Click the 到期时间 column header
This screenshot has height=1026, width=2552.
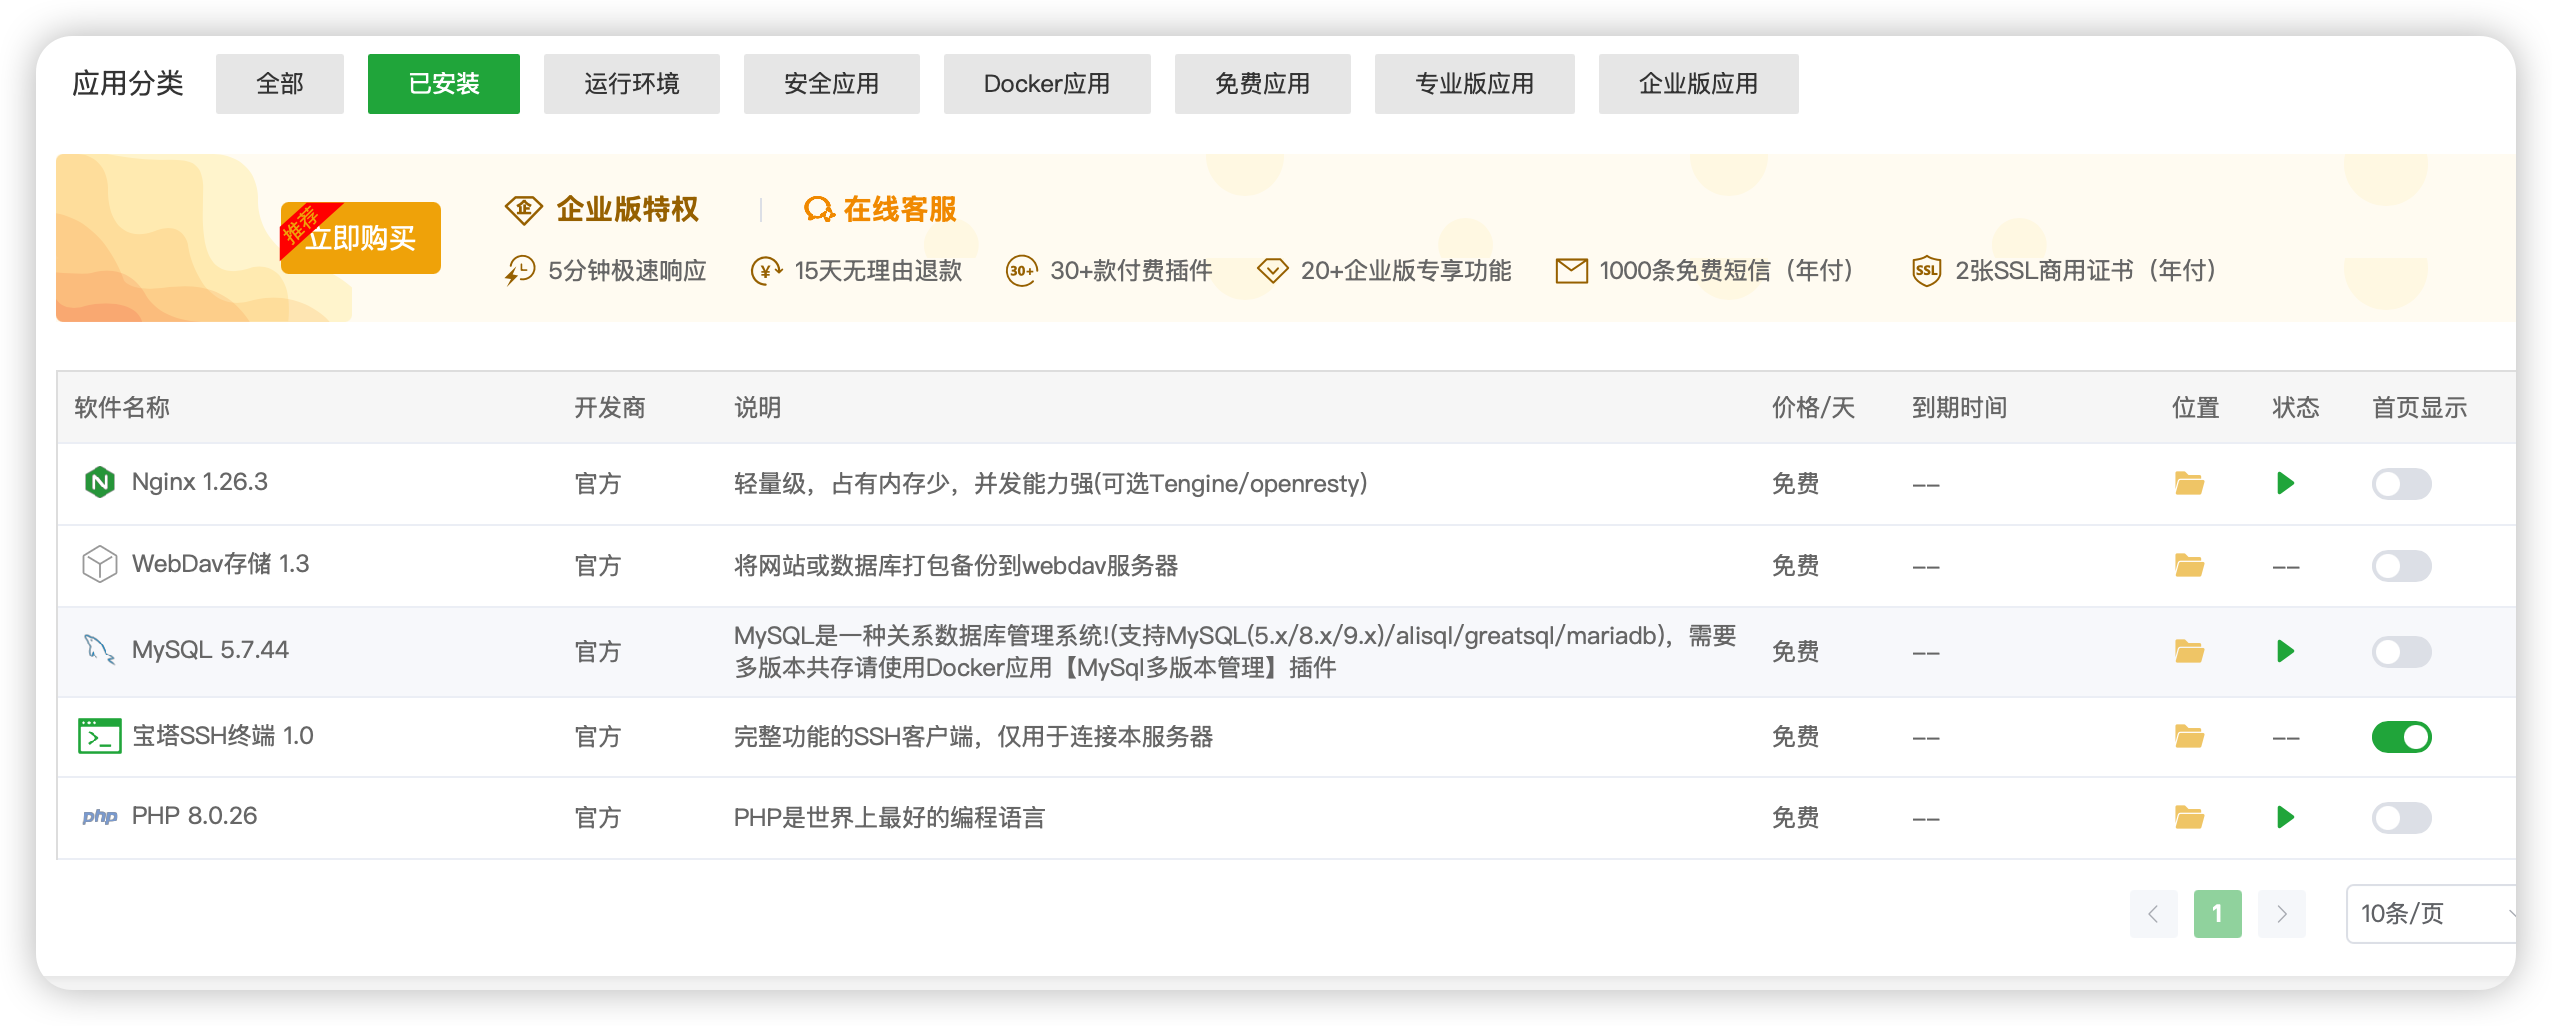click(1960, 408)
